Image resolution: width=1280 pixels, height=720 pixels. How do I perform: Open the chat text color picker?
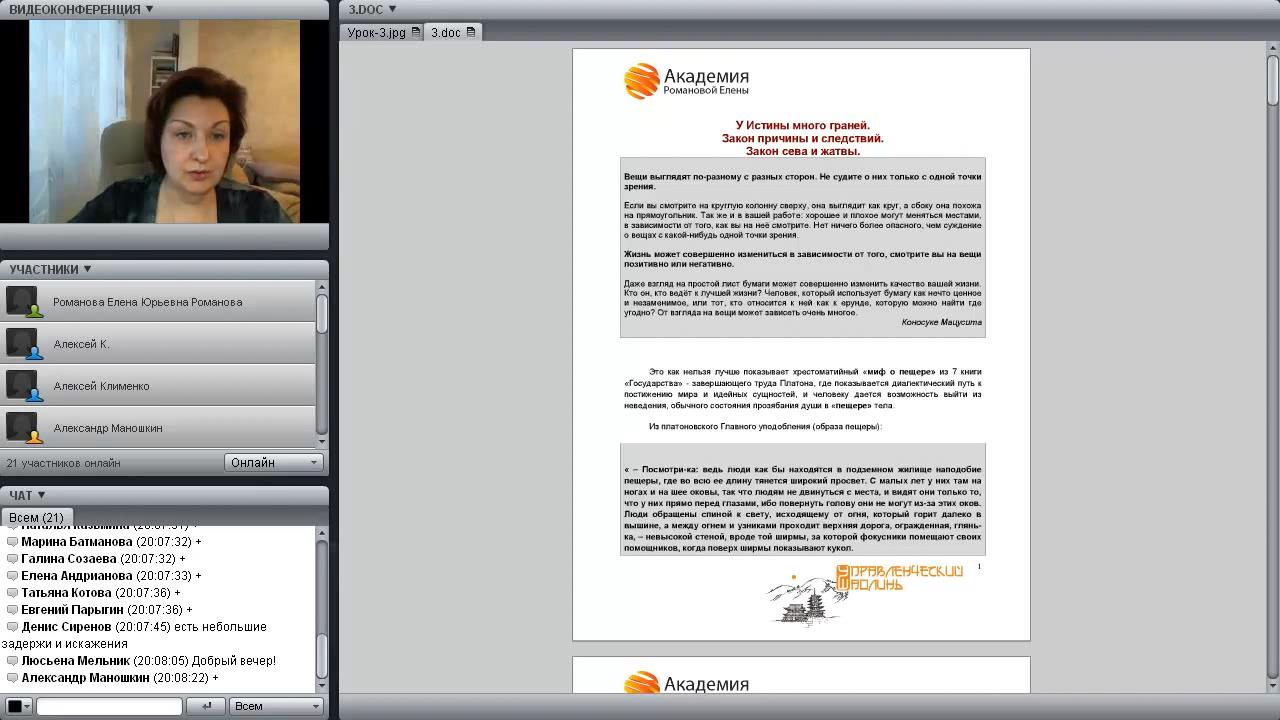[19, 706]
